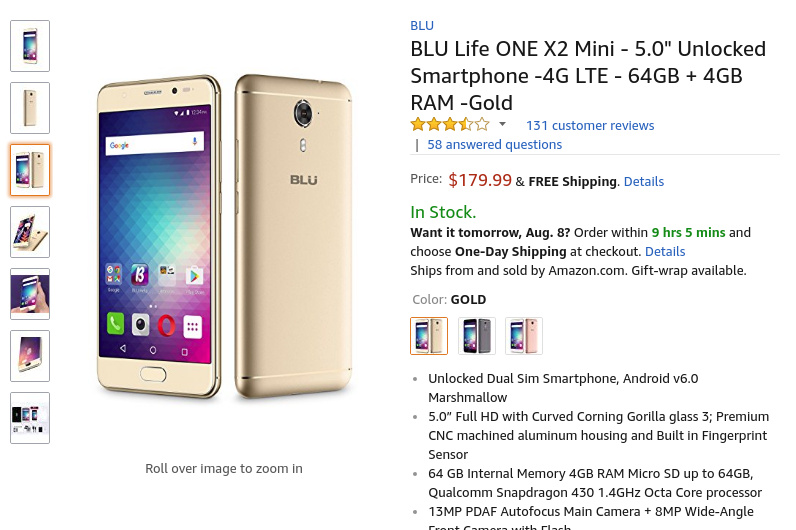Click the product title BLU Life ONE X2 Mini
The height and width of the screenshot is (530, 796).
(588, 76)
